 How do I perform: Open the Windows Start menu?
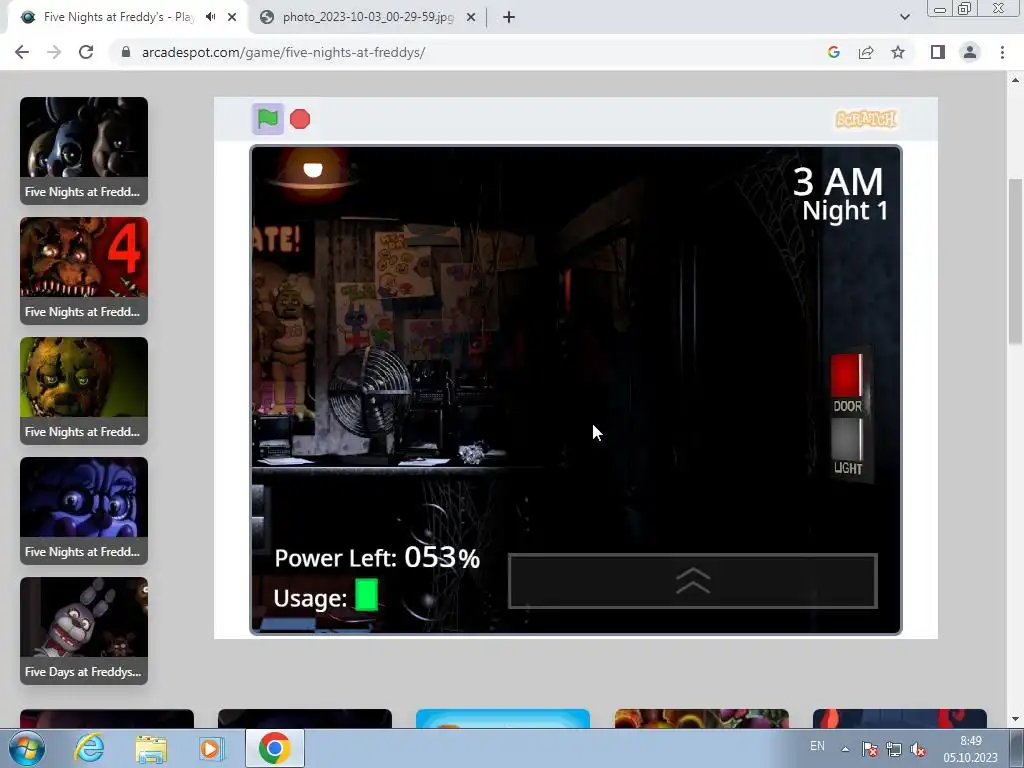pos(26,748)
